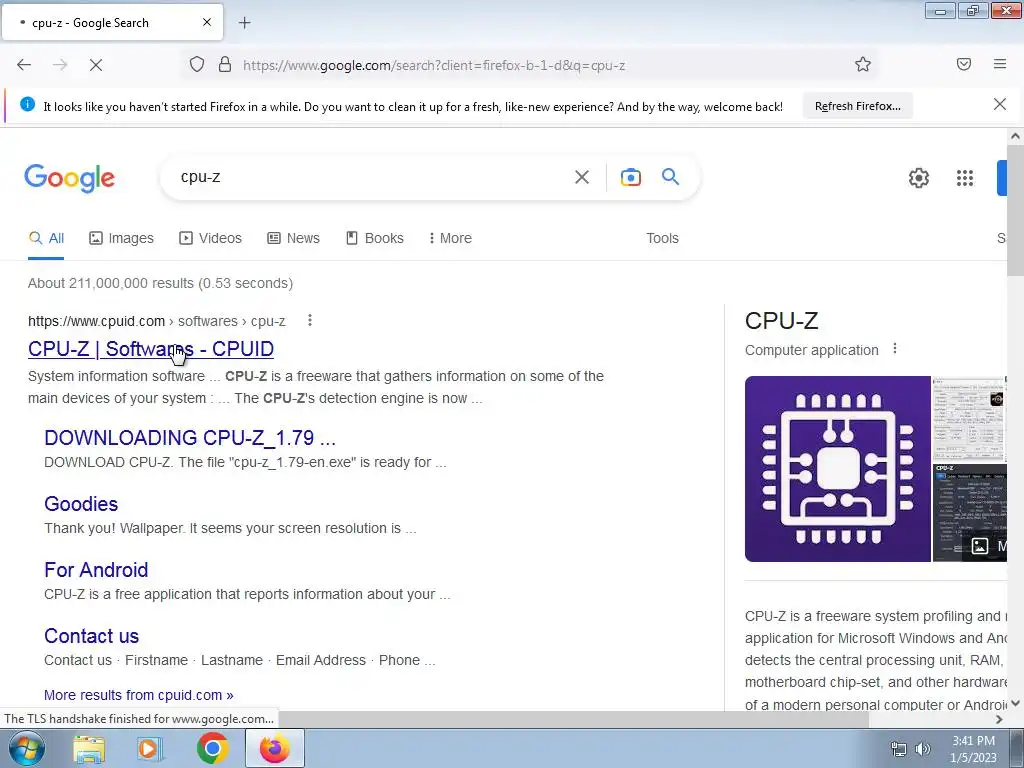View site info via the padlock icon
Viewport: 1024px width, 768px height.
coord(225,64)
